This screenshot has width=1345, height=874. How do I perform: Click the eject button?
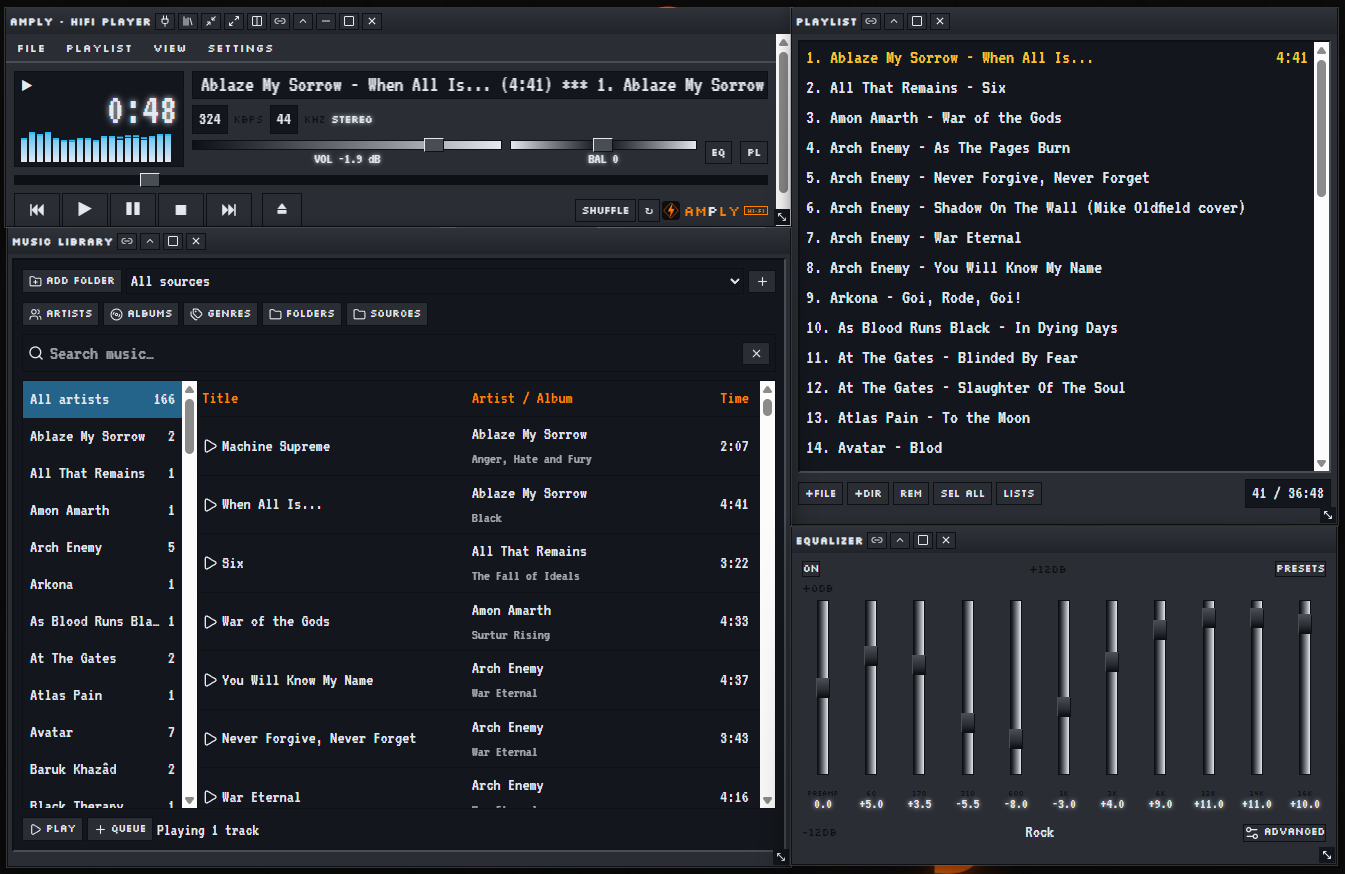(282, 210)
